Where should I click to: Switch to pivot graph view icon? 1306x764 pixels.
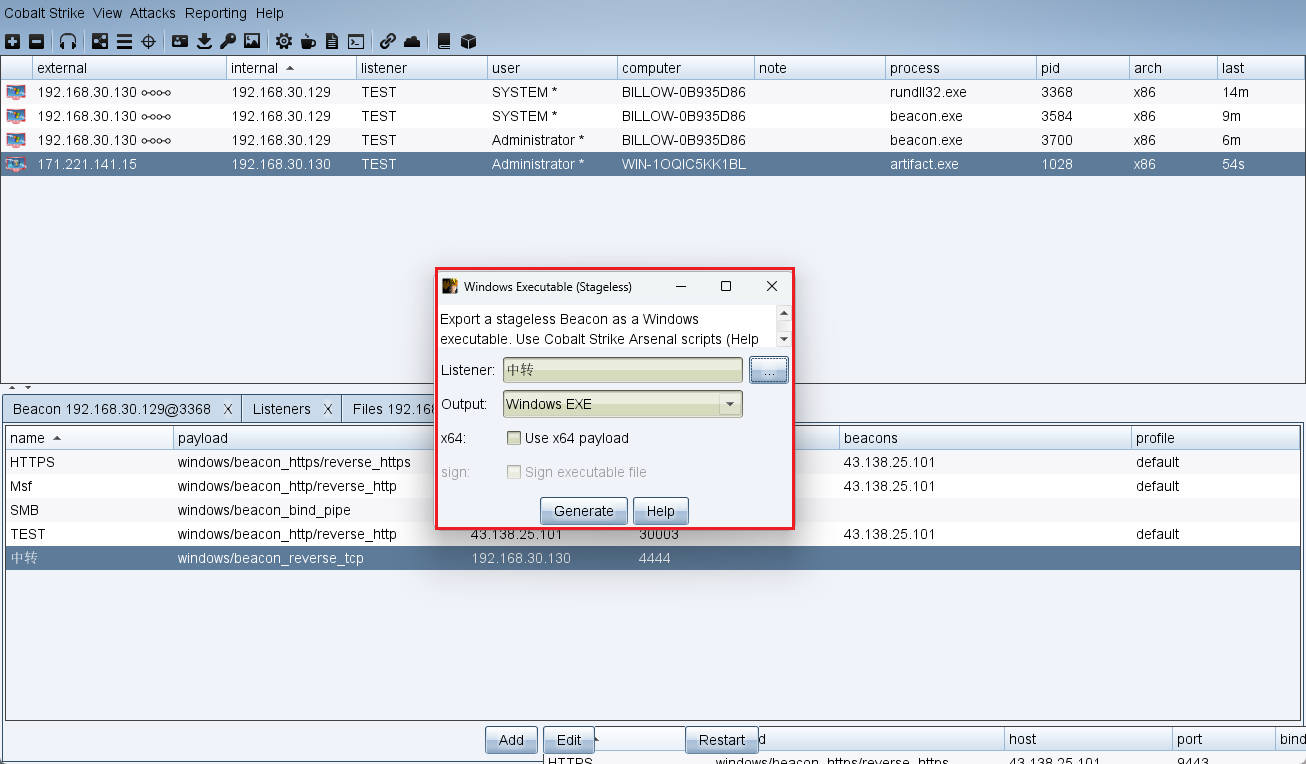(100, 41)
